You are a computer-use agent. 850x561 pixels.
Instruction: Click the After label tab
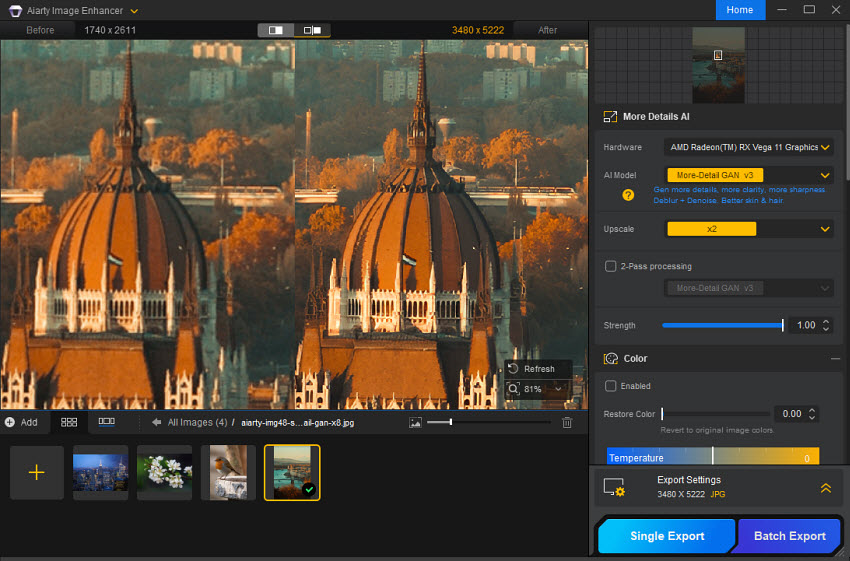[548, 30]
